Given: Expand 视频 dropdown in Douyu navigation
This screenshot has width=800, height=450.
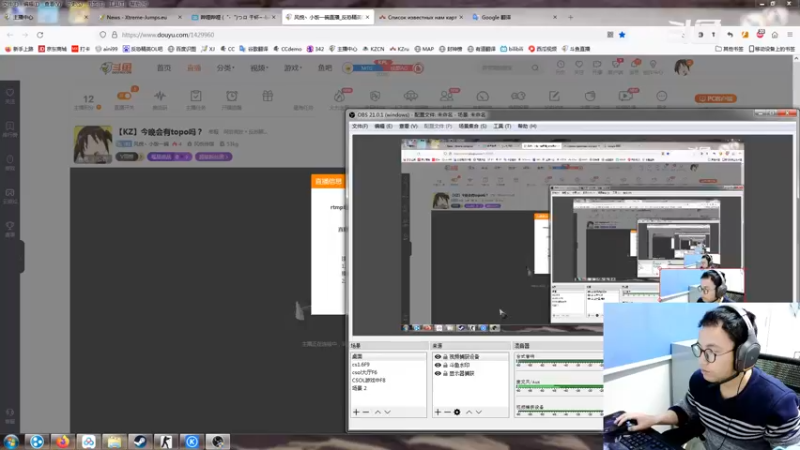Looking at the screenshot, I should (259, 68).
